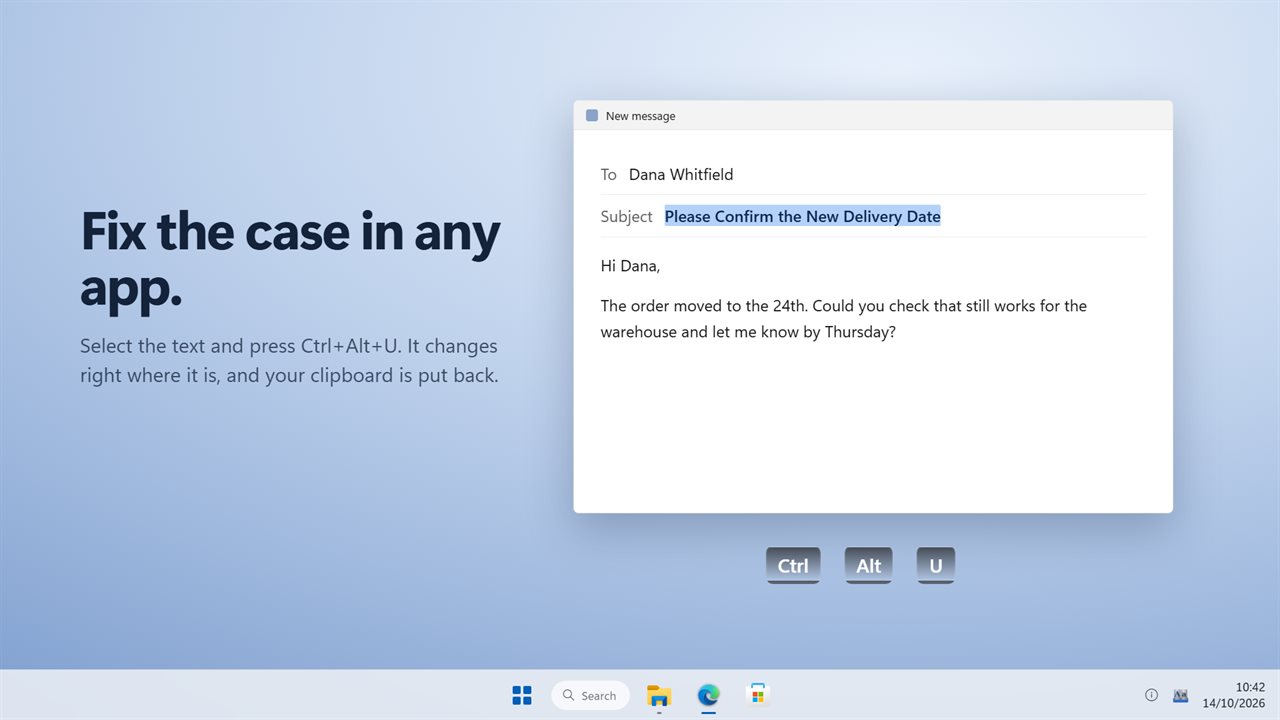
Task: Click the Ctrl keycap
Action: [x=793, y=565]
